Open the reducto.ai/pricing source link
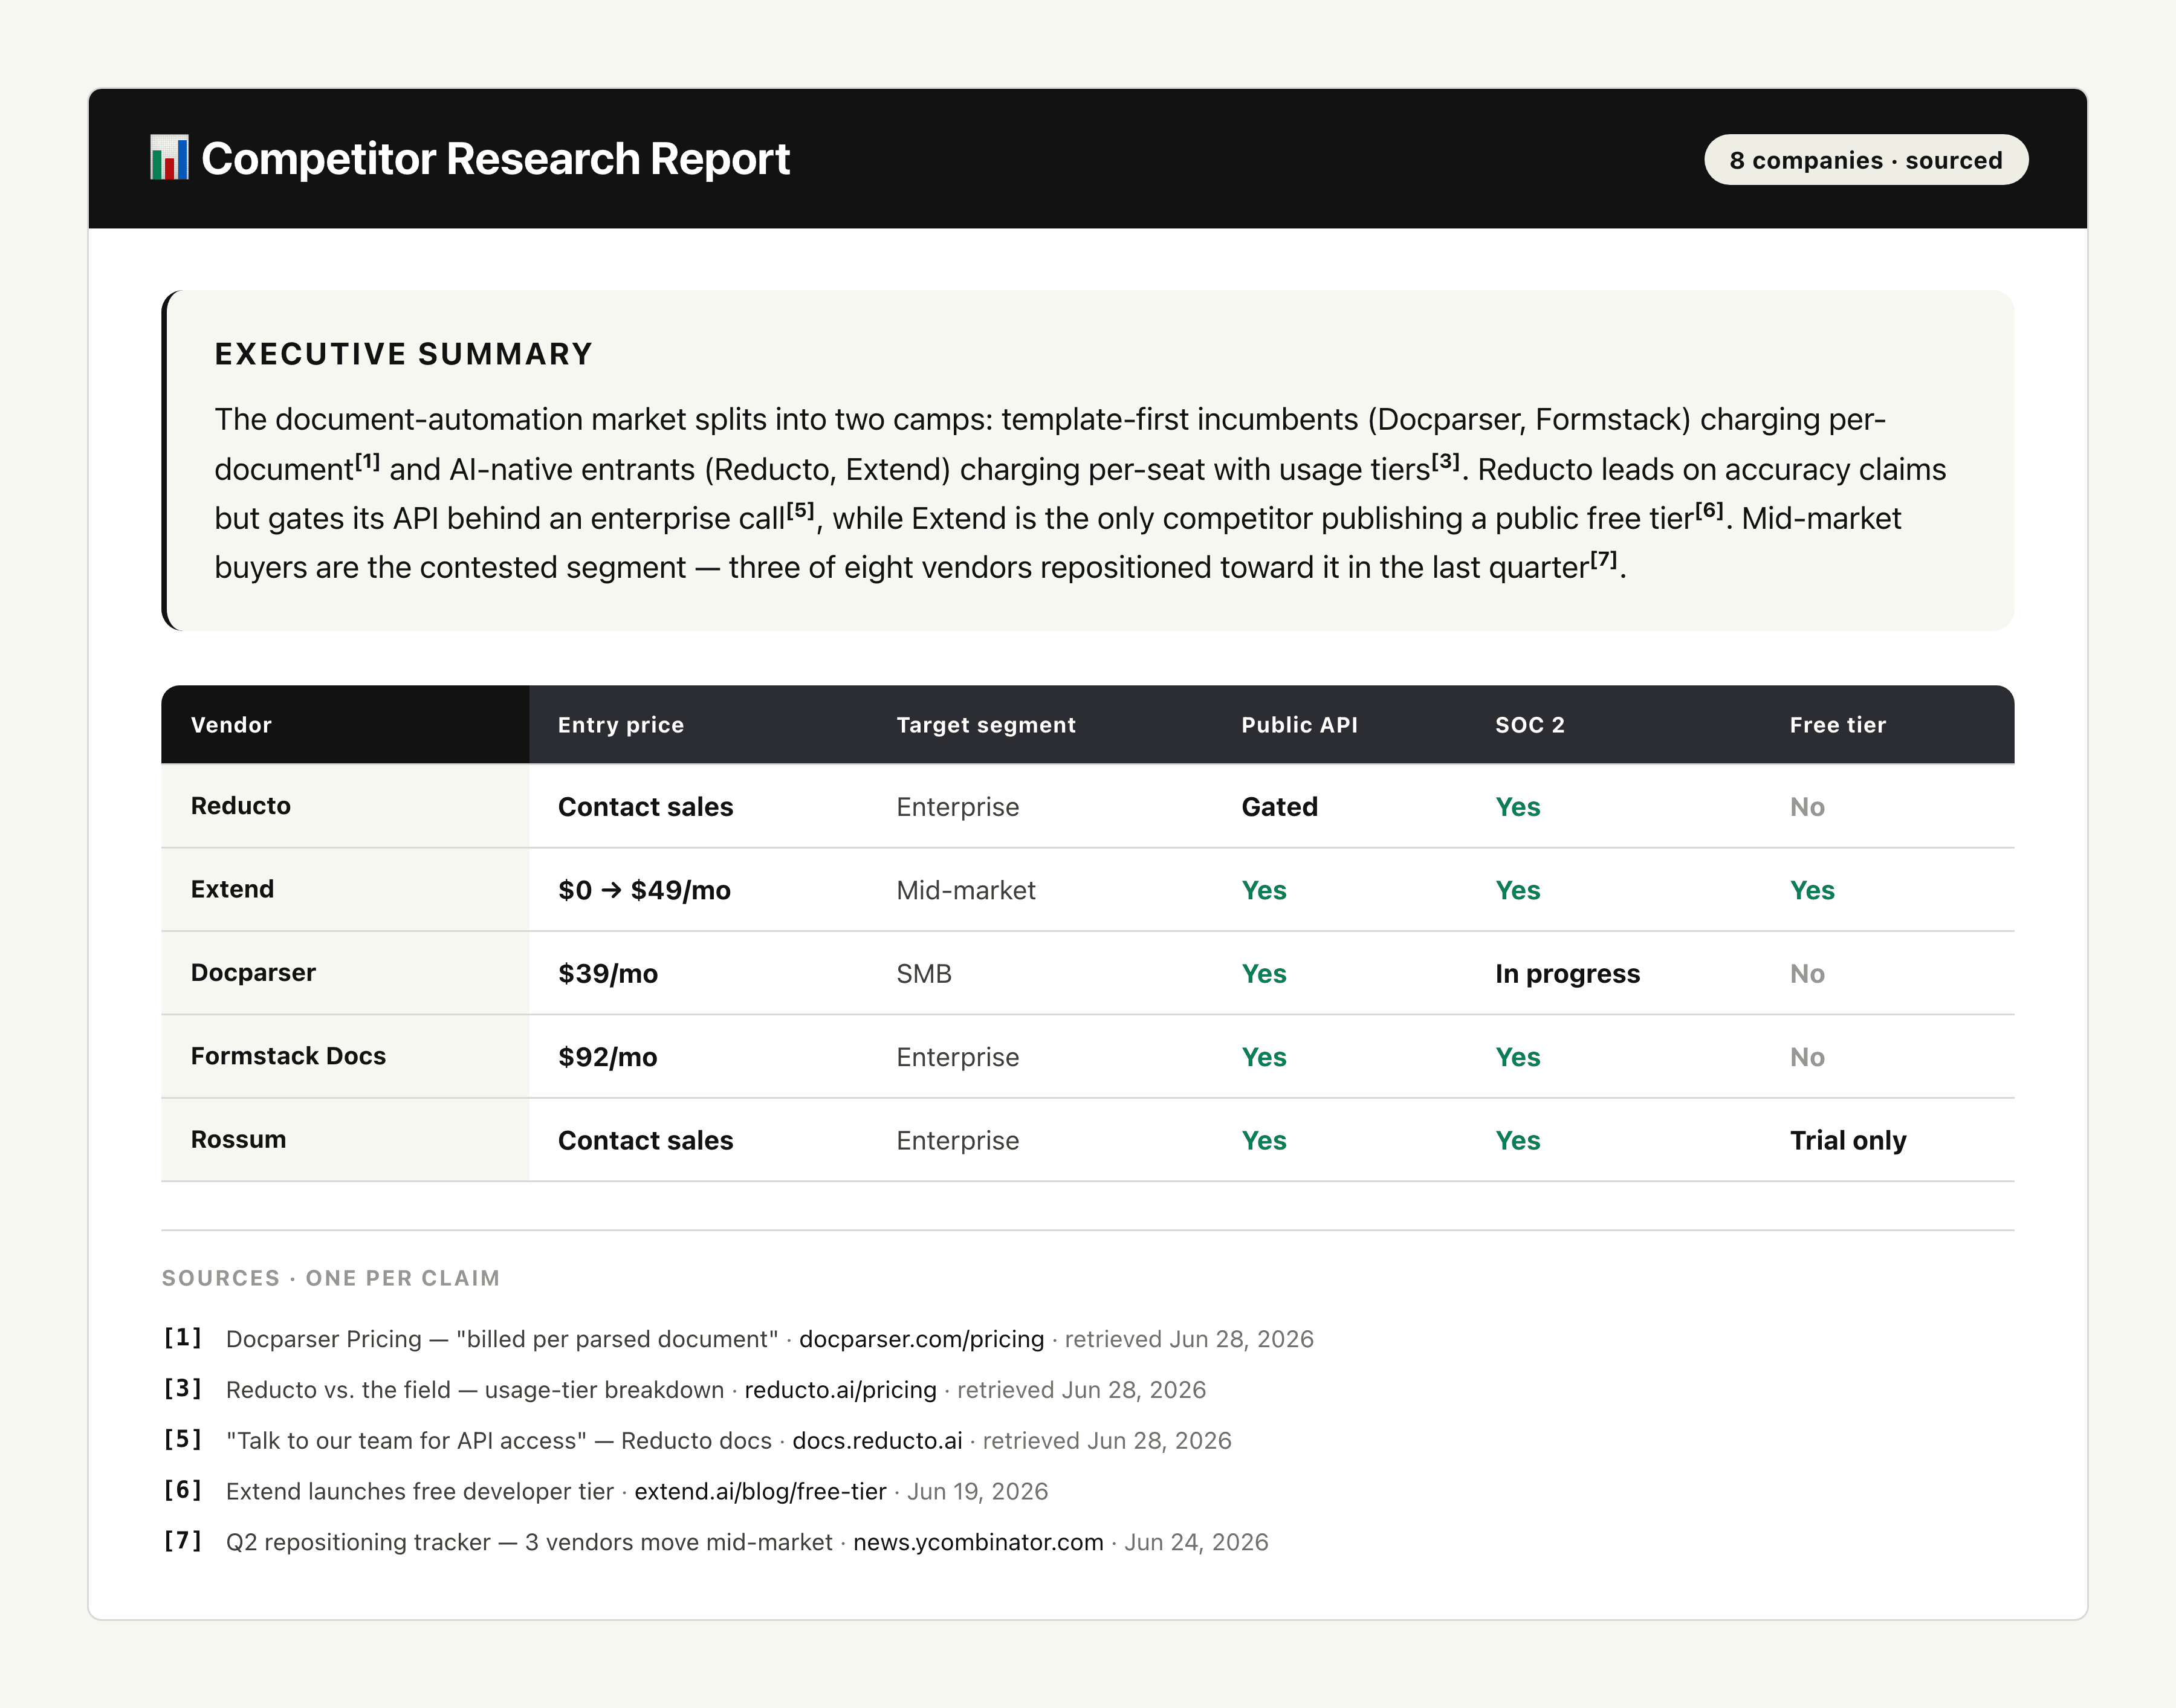This screenshot has width=2176, height=1708. click(840, 1390)
